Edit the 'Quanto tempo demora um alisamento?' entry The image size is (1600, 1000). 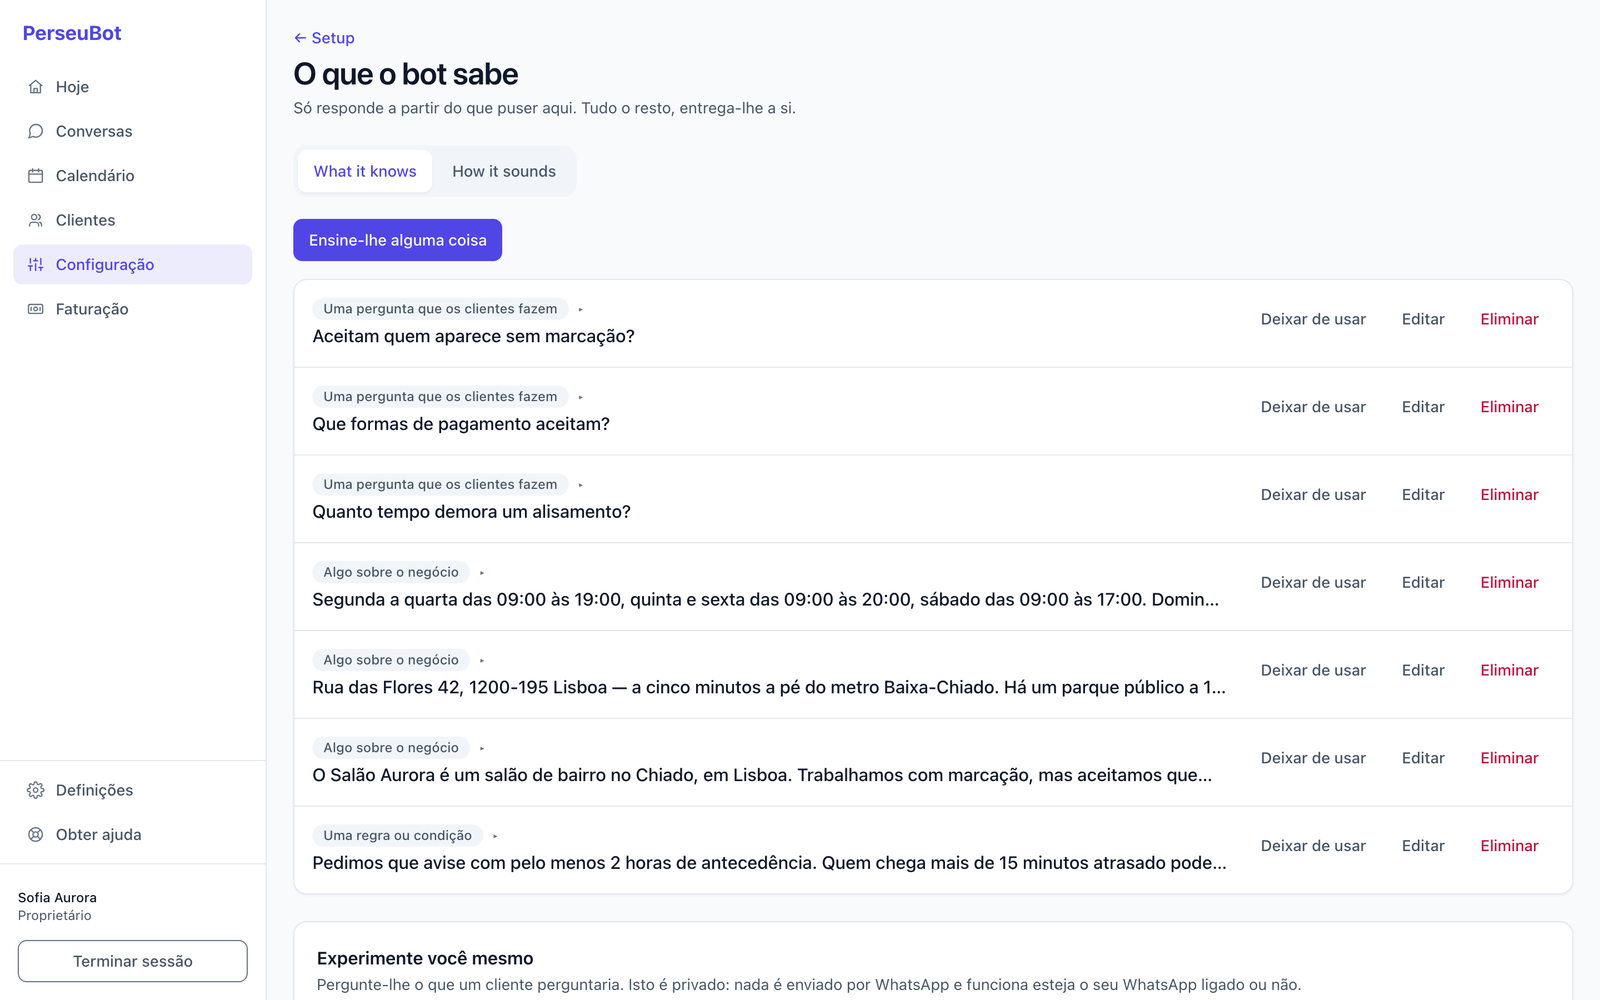1423,495
